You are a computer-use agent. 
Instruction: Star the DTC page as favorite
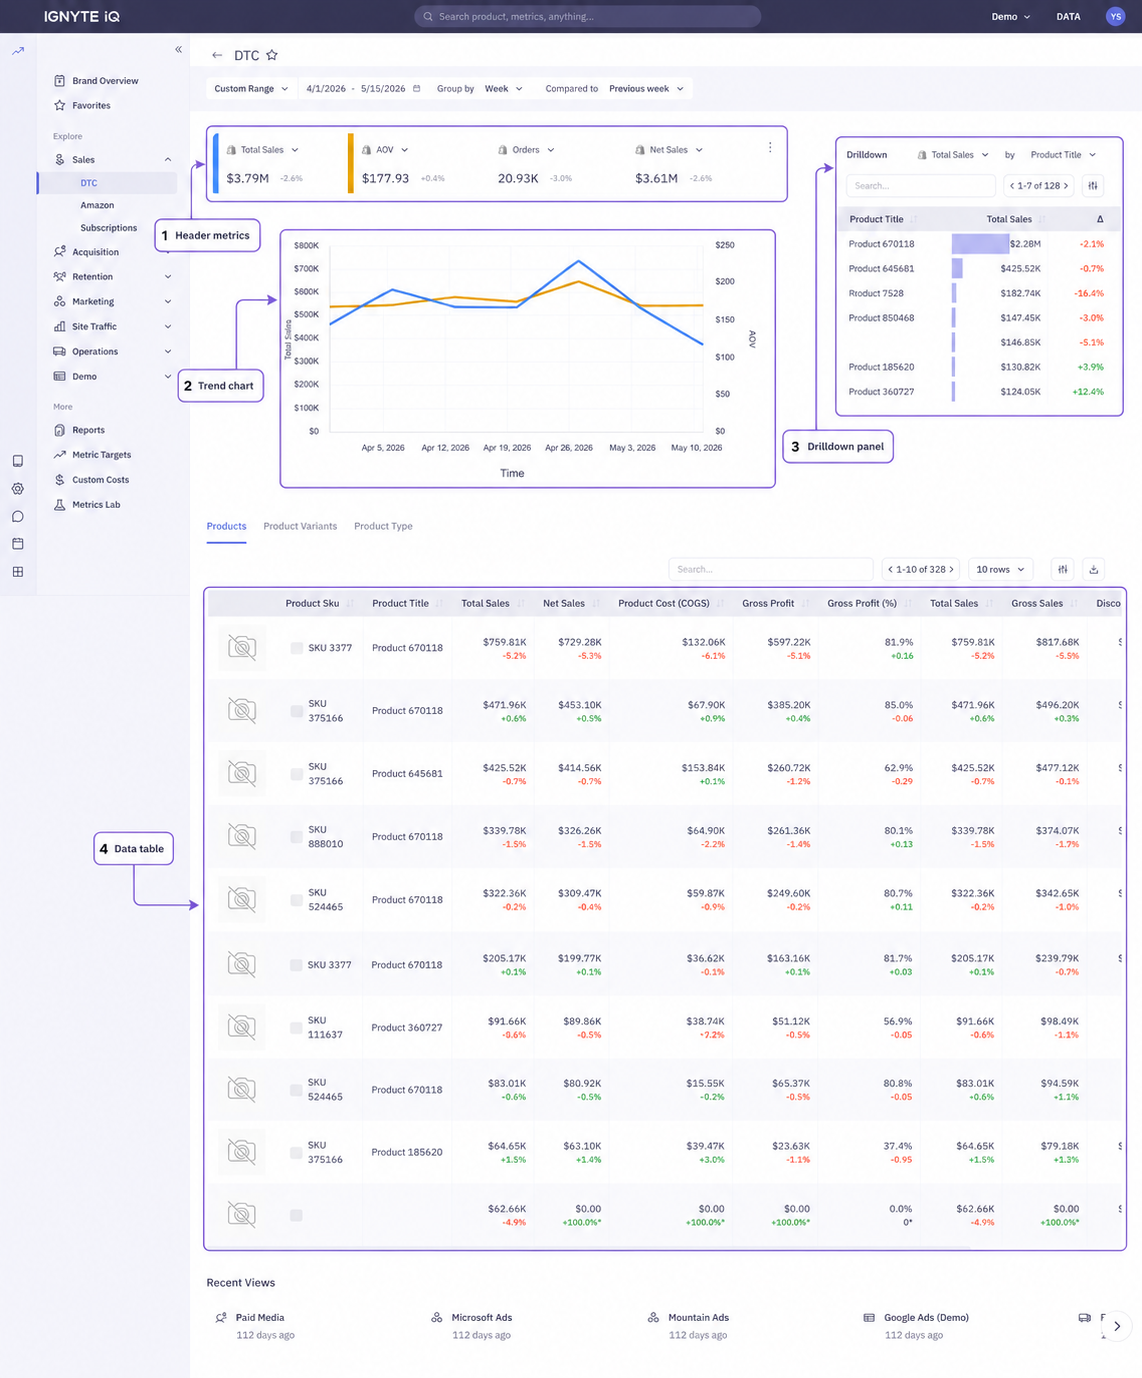pyautogui.click(x=272, y=56)
